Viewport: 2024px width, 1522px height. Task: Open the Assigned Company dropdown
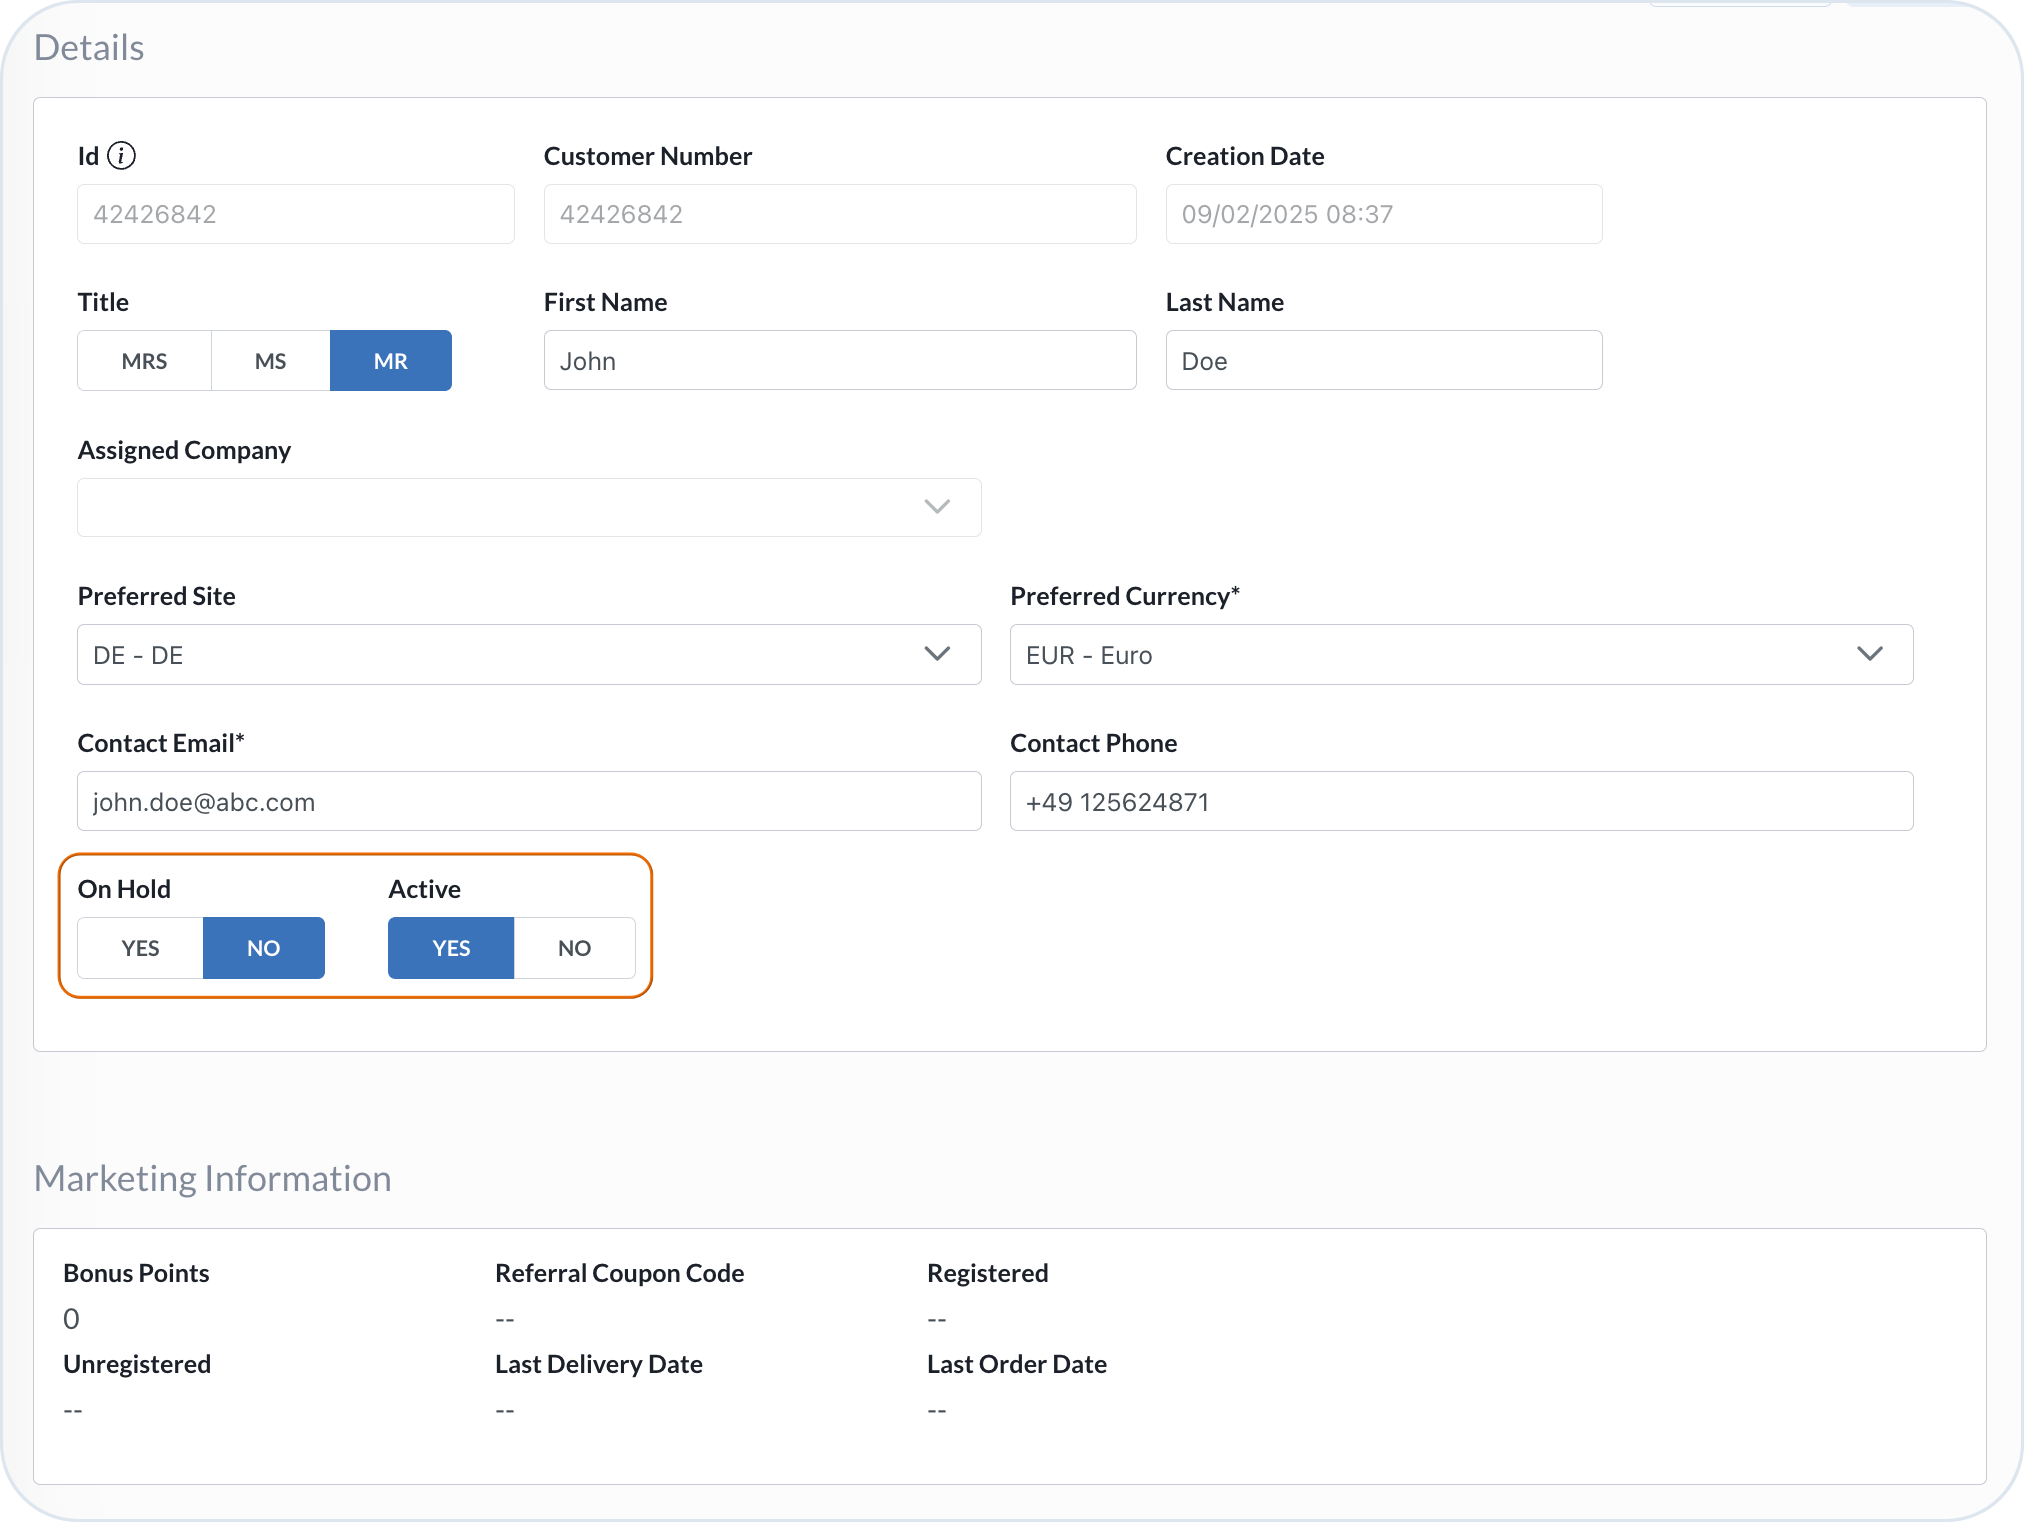point(528,507)
